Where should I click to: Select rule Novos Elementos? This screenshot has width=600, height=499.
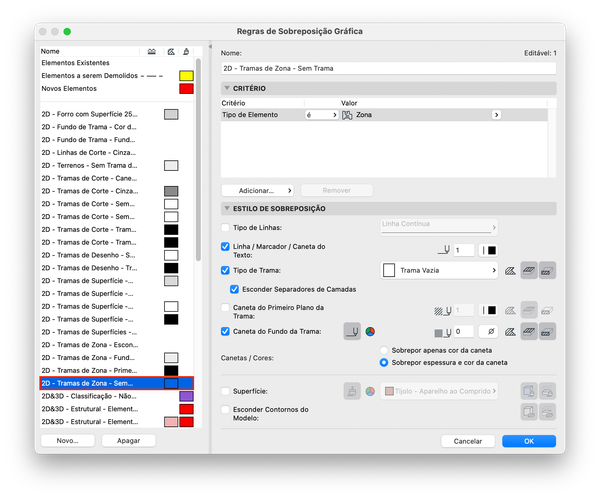pyautogui.click(x=117, y=88)
